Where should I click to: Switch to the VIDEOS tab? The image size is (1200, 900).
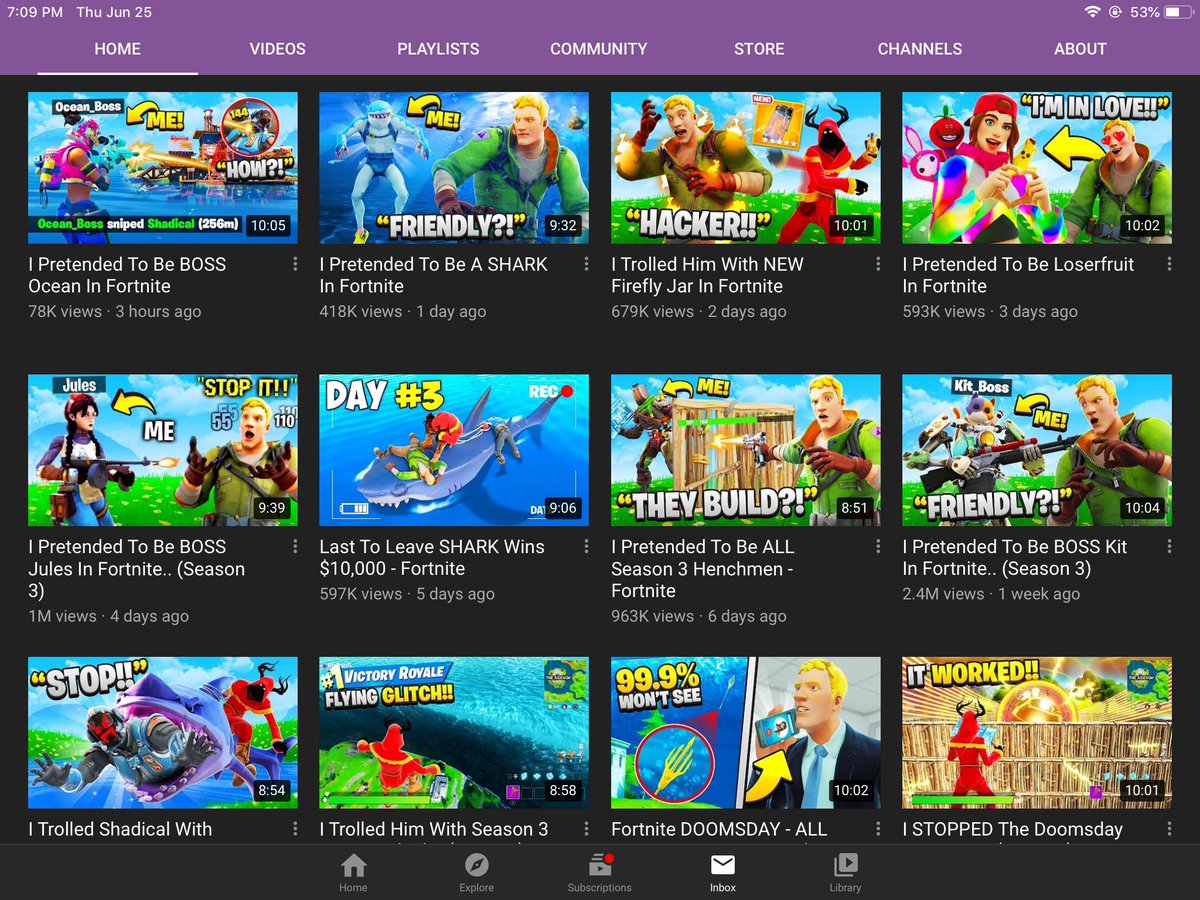click(x=278, y=48)
